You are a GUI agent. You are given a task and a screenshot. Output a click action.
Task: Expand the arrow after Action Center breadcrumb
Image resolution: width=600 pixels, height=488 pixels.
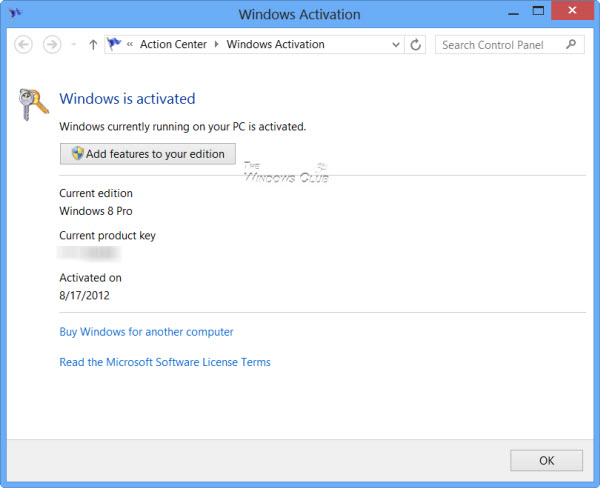[x=217, y=44]
